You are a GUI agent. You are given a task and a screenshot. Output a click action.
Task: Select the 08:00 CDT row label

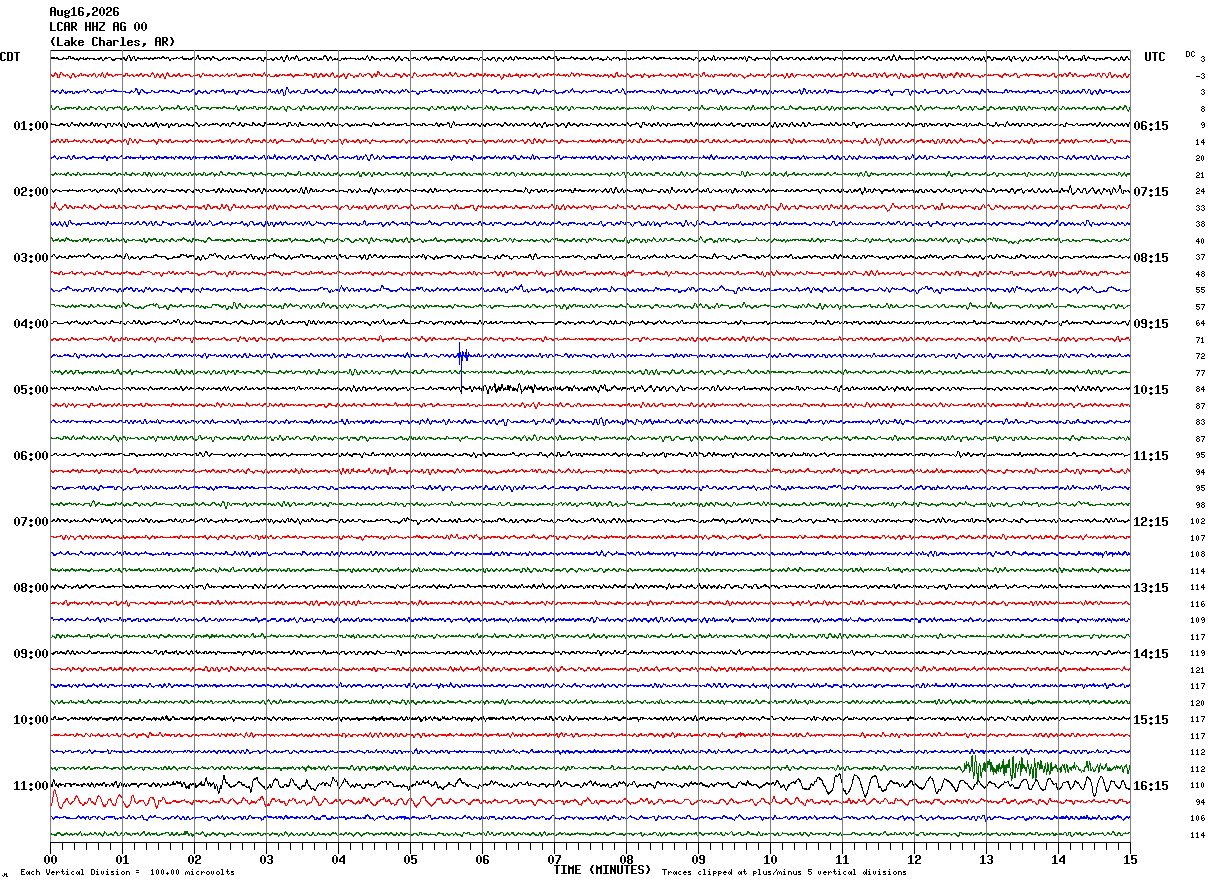(x=31, y=587)
